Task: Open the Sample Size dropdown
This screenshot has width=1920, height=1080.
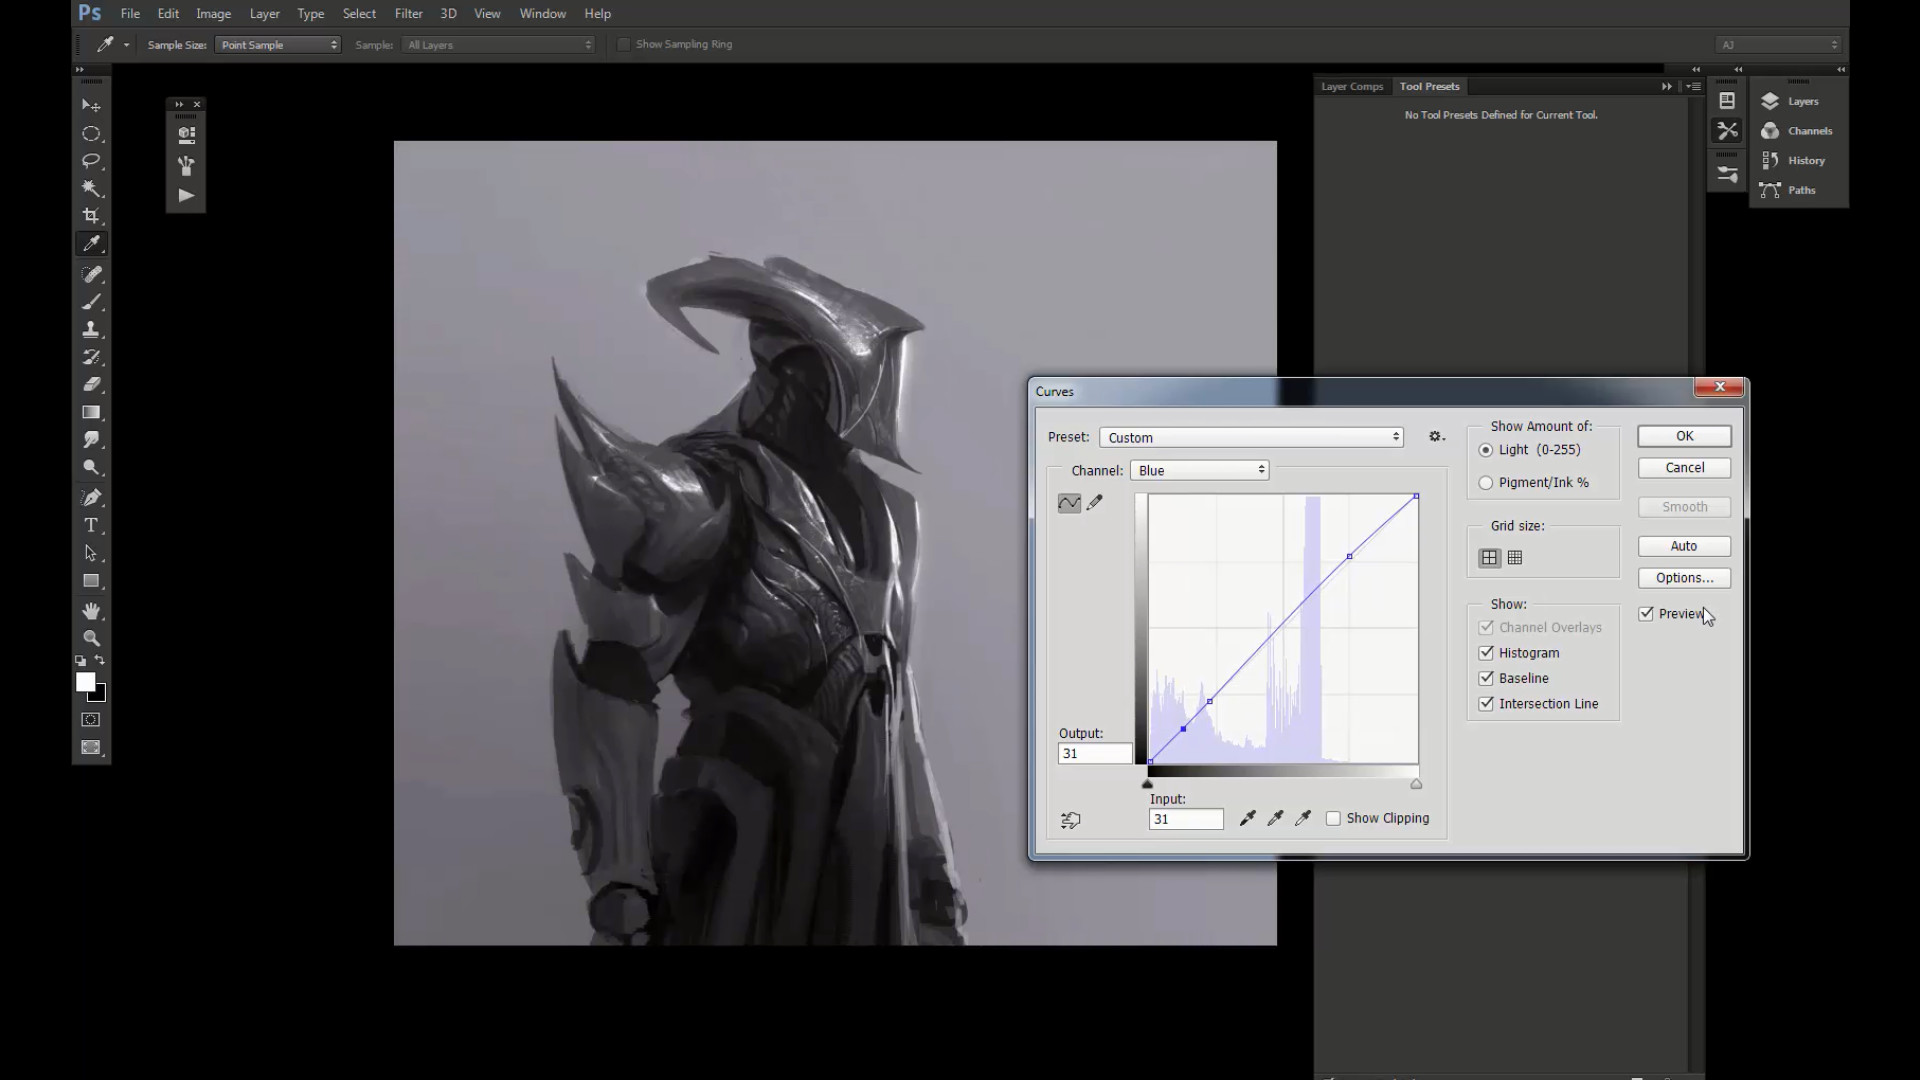Action: click(x=278, y=45)
